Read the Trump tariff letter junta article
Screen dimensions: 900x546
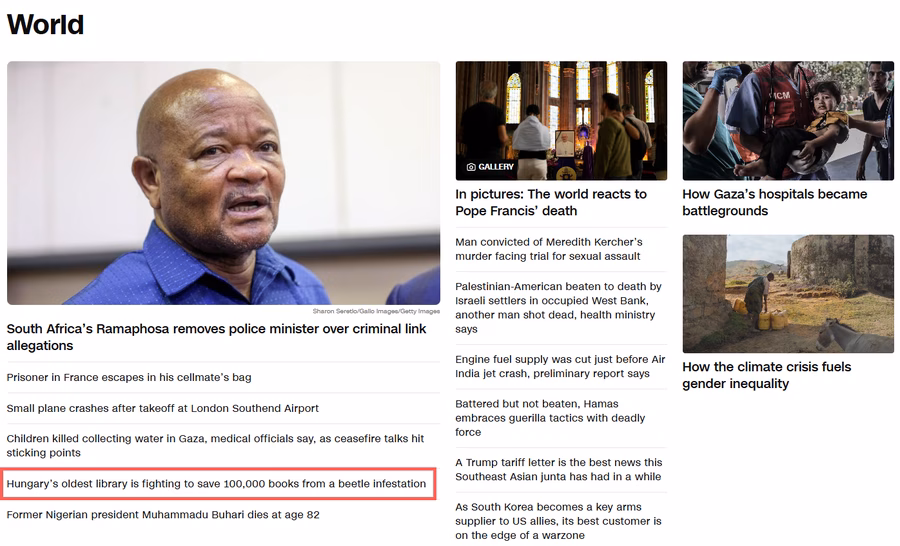click(x=558, y=470)
